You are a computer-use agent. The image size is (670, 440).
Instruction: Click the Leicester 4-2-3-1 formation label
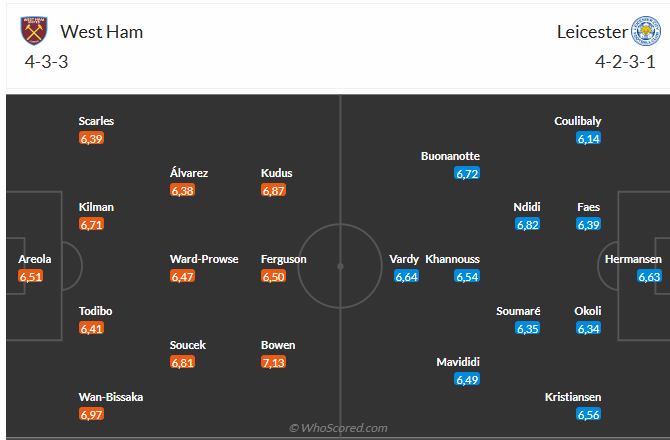tap(625, 62)
